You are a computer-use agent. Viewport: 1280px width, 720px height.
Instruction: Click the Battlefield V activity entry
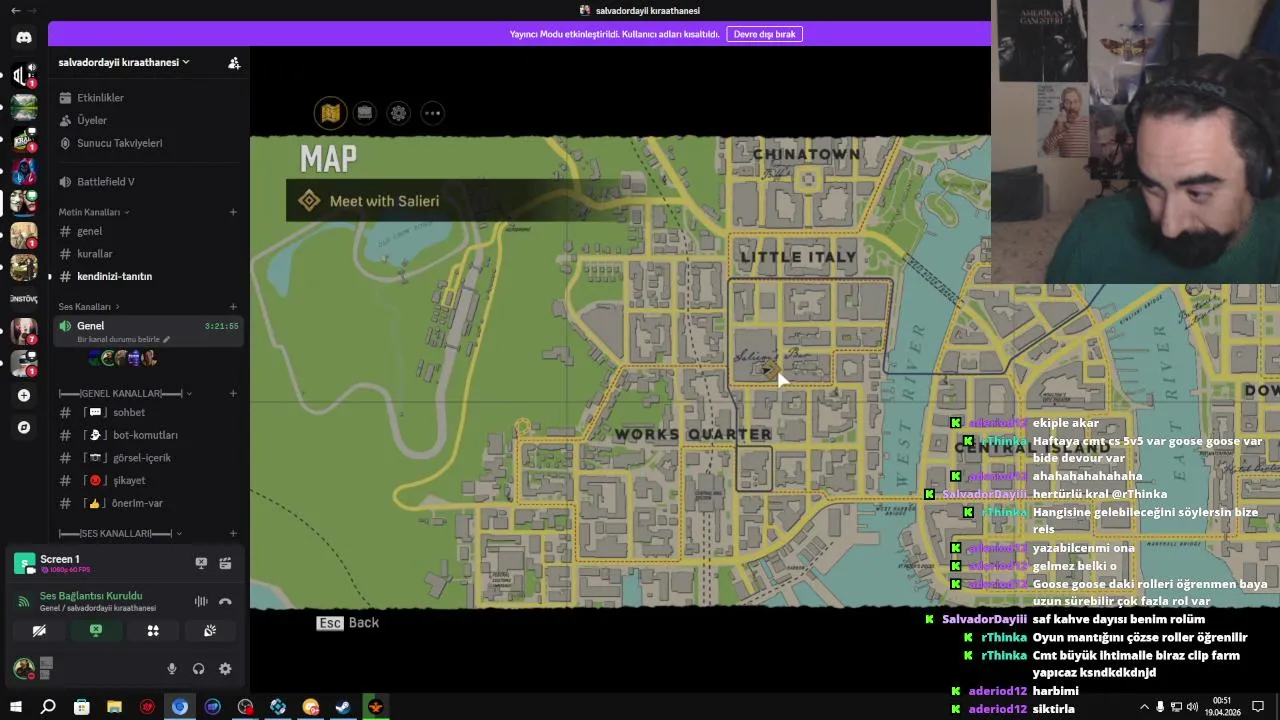pos(148,182)
